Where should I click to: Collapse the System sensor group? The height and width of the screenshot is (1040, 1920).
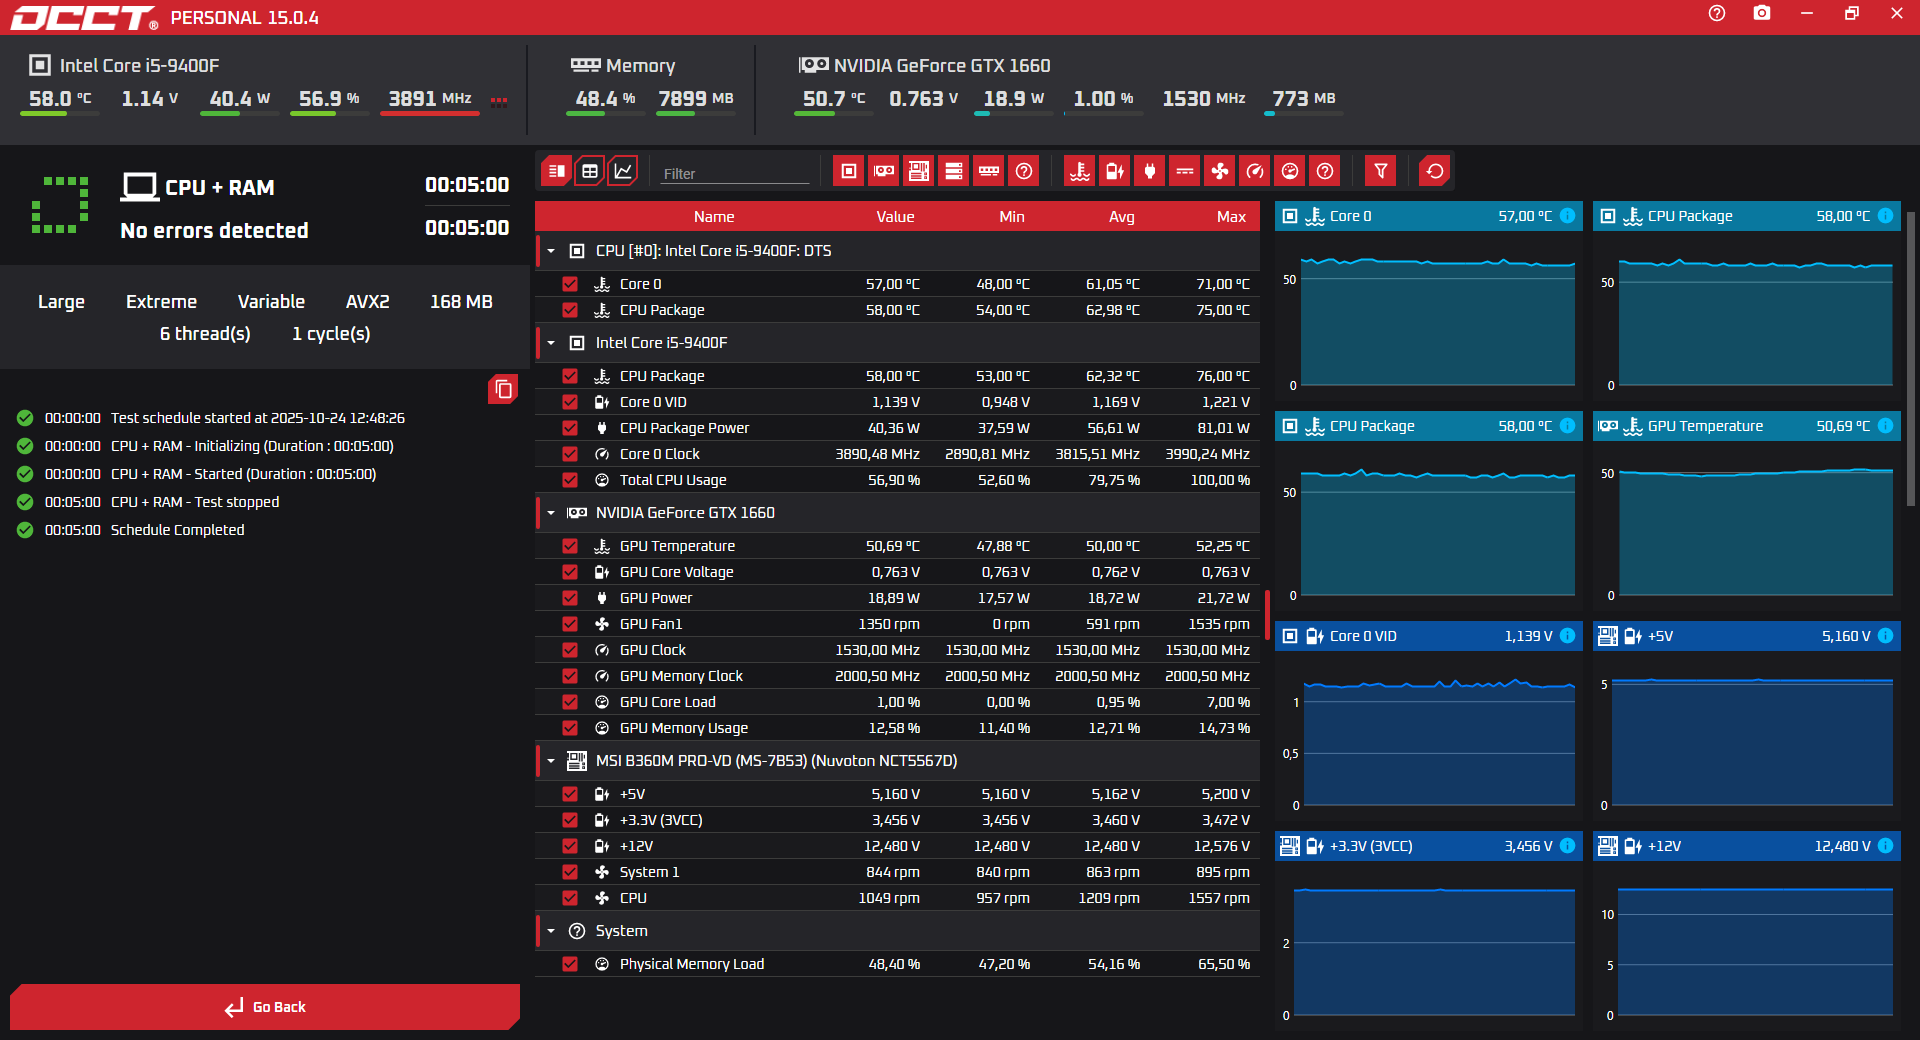click(551, 931)
